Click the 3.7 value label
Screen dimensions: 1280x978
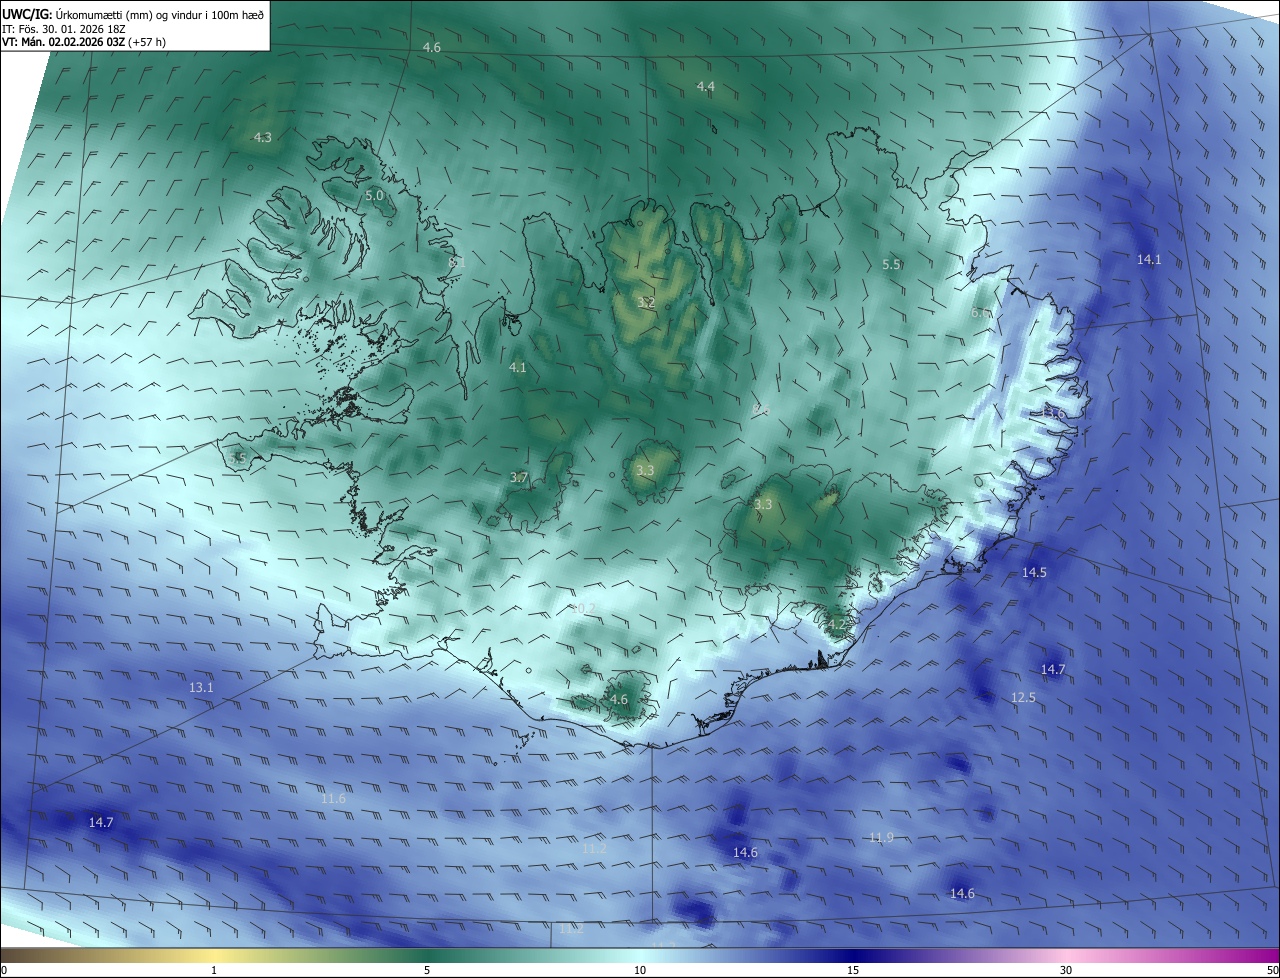coord(518,478)
